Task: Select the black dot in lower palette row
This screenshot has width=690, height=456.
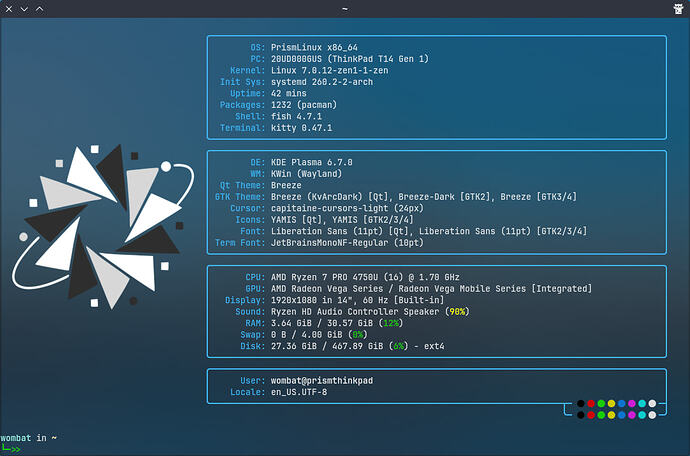Action: [581, 415]
